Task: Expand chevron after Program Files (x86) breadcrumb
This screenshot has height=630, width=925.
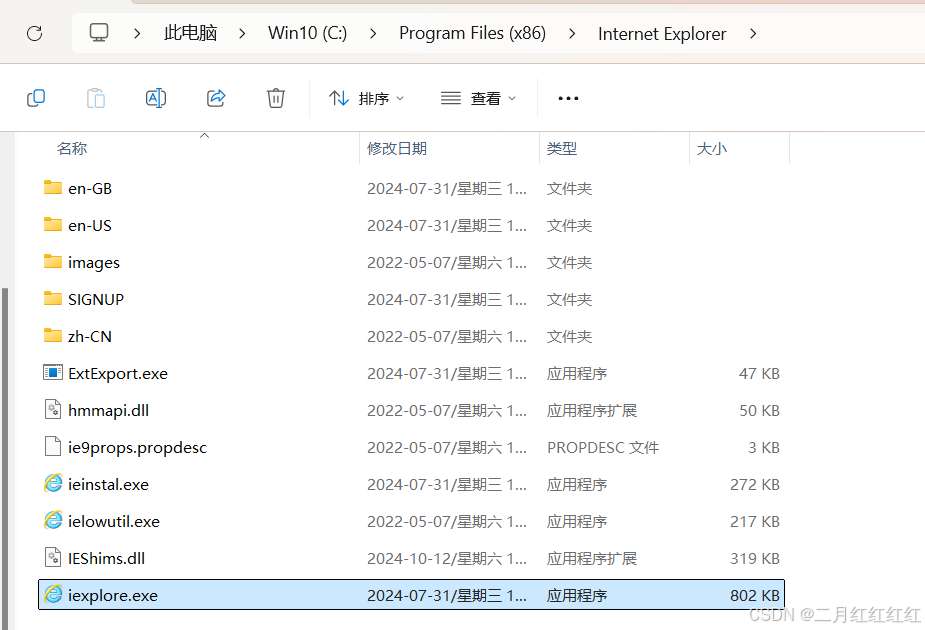Action: coord(572,34)
